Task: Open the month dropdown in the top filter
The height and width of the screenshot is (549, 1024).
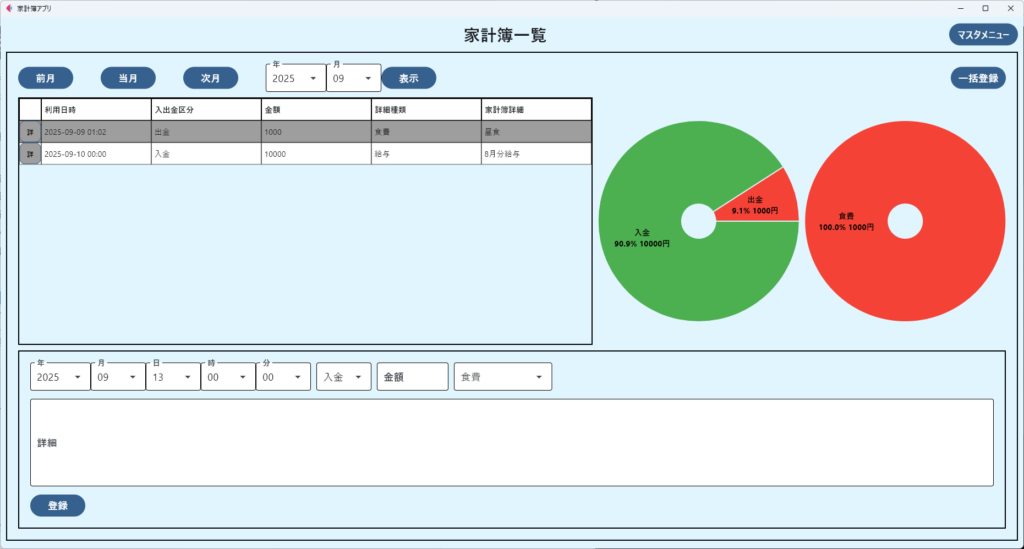Action: click(353, 78)
